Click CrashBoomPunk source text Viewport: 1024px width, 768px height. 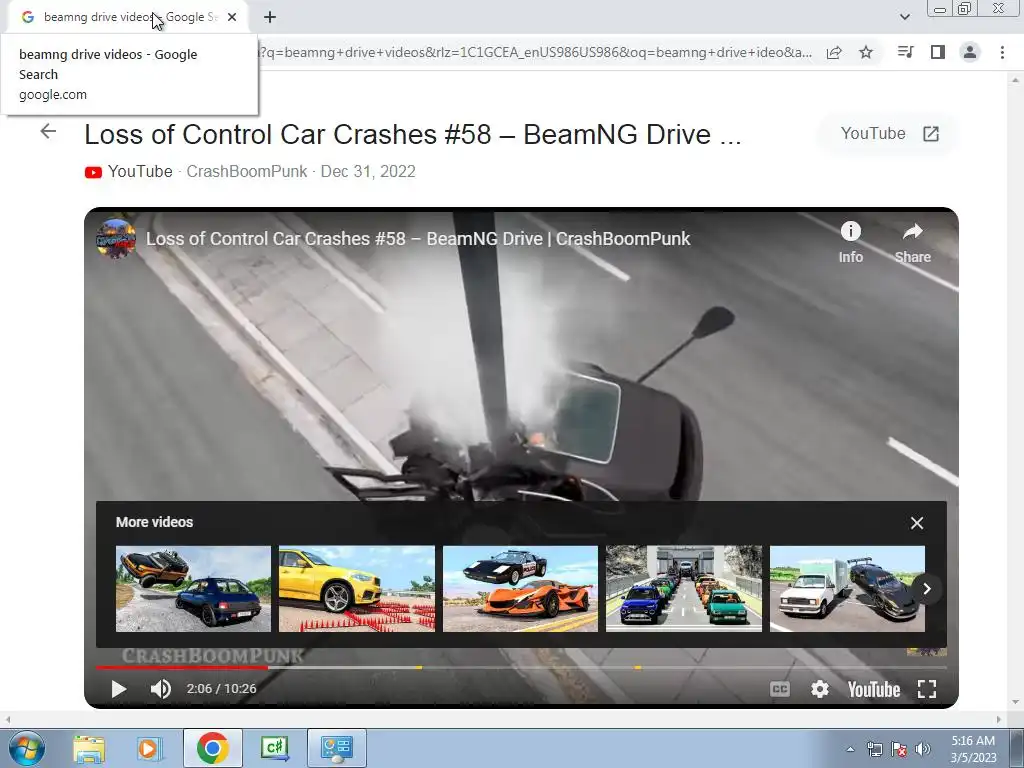tap(247, 171)
